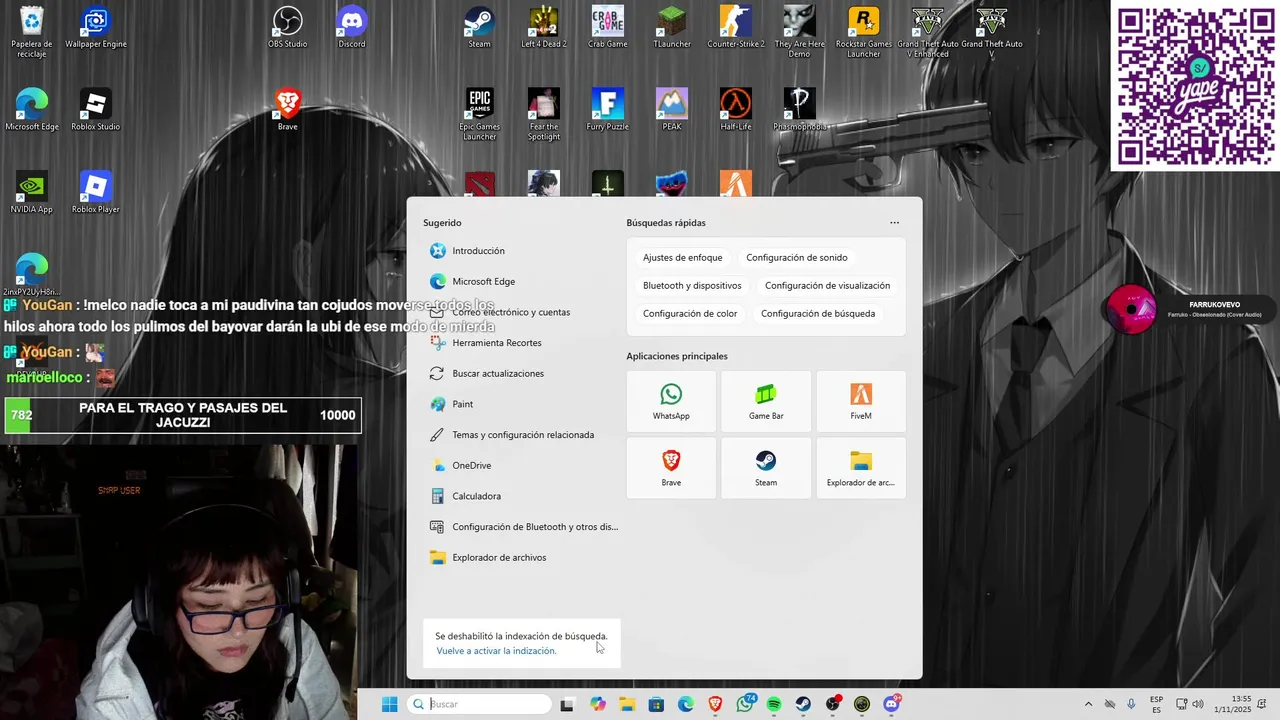The image size is (1280, 720).
Task: Launch FiveM from Aplicaciones principales
Action: (x=861, y=401)
